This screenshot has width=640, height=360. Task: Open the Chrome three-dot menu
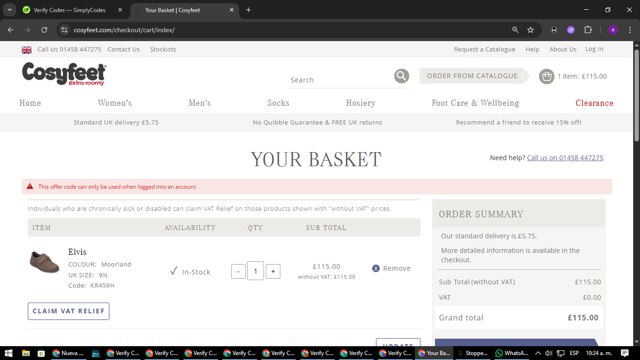coord(630,30)
